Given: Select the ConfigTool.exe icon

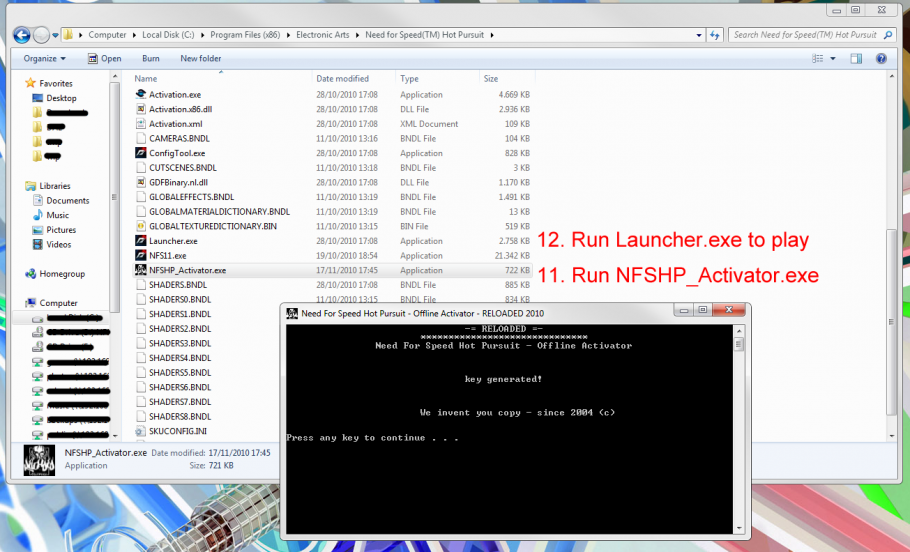Looking at the screenshot, I should pyautogui.click(x=140, y=153).
